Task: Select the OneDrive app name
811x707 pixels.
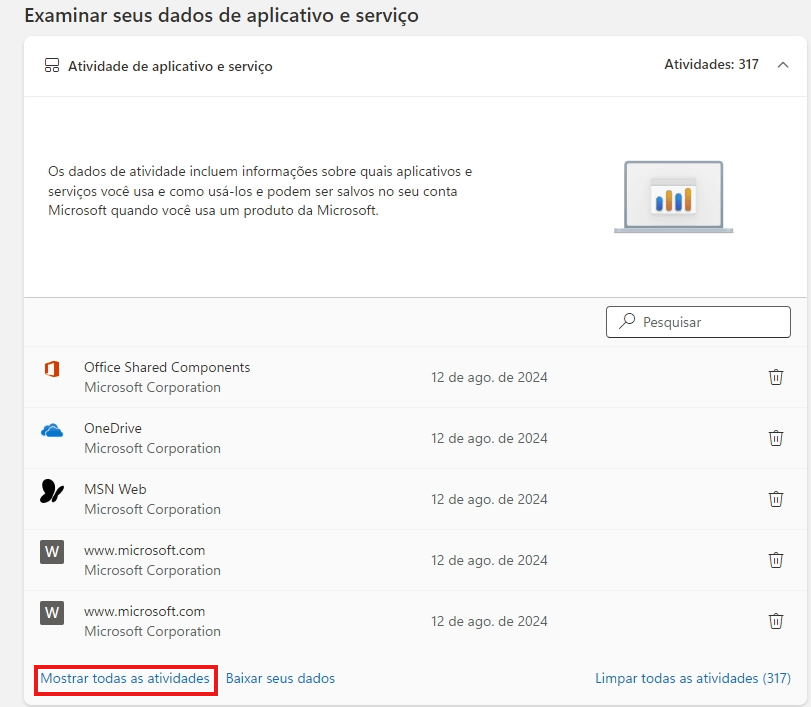Action: 113,428
